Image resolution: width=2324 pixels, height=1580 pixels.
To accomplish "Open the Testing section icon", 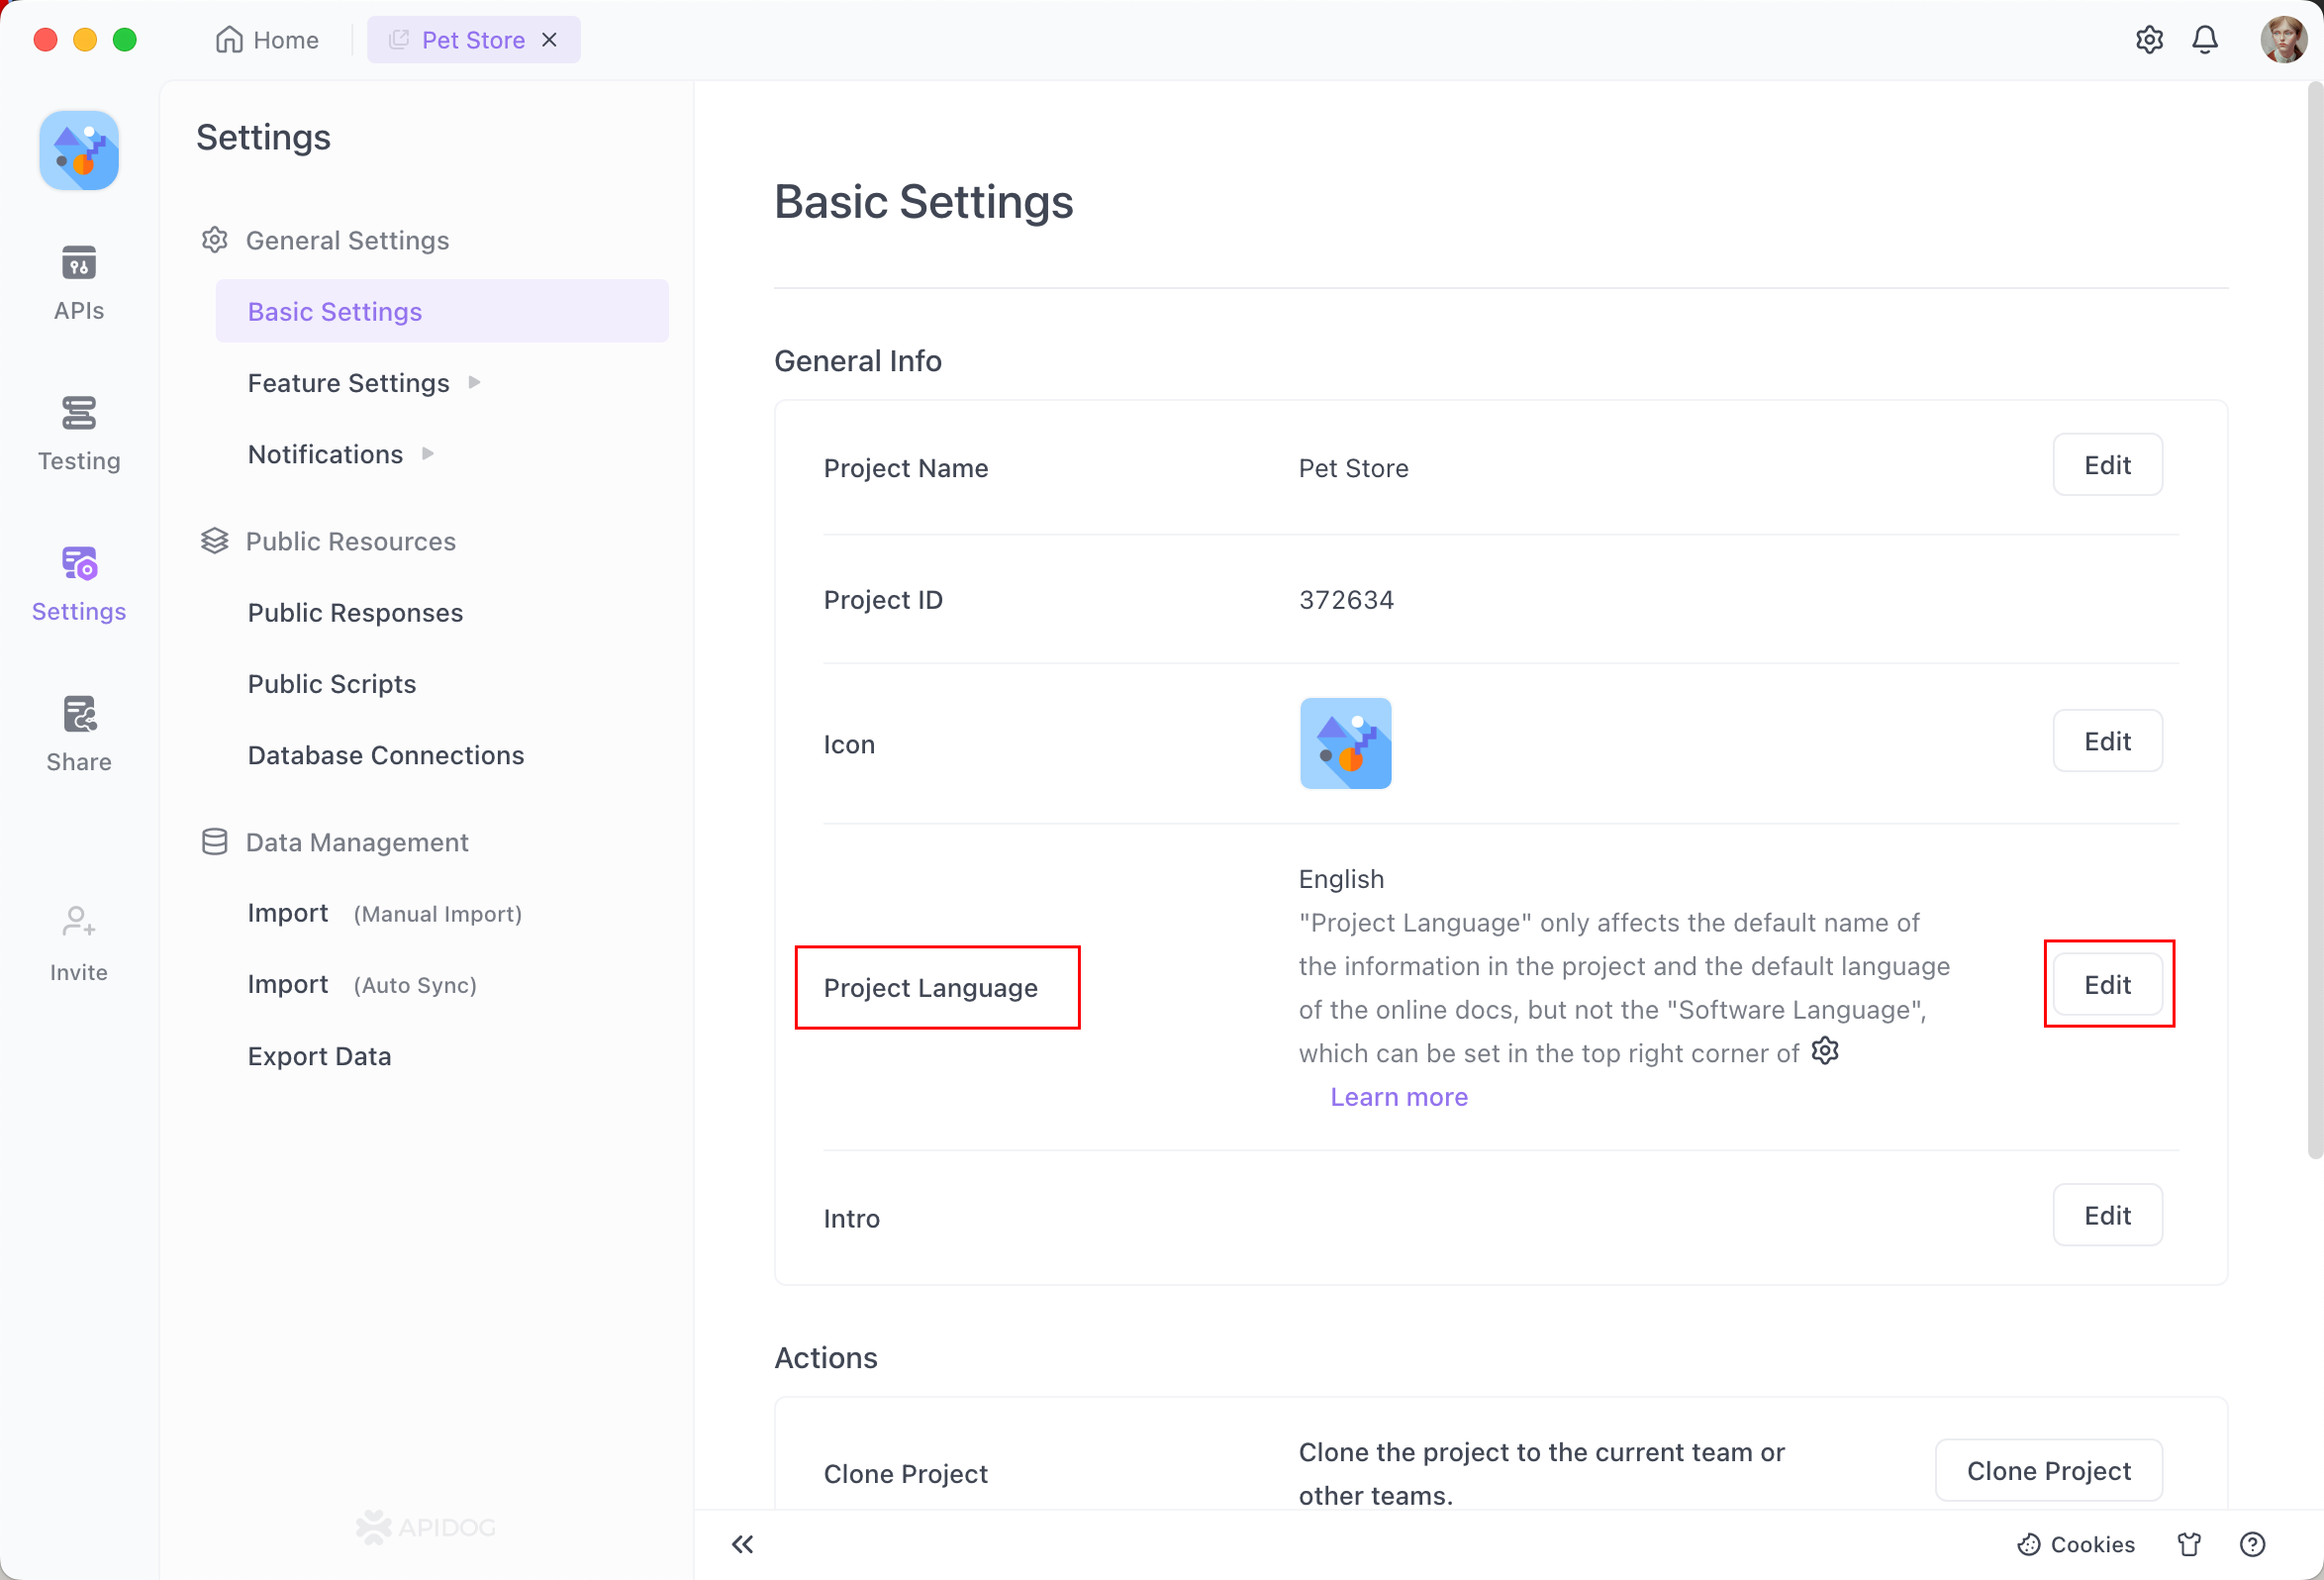I will click(x=78, y=413).
